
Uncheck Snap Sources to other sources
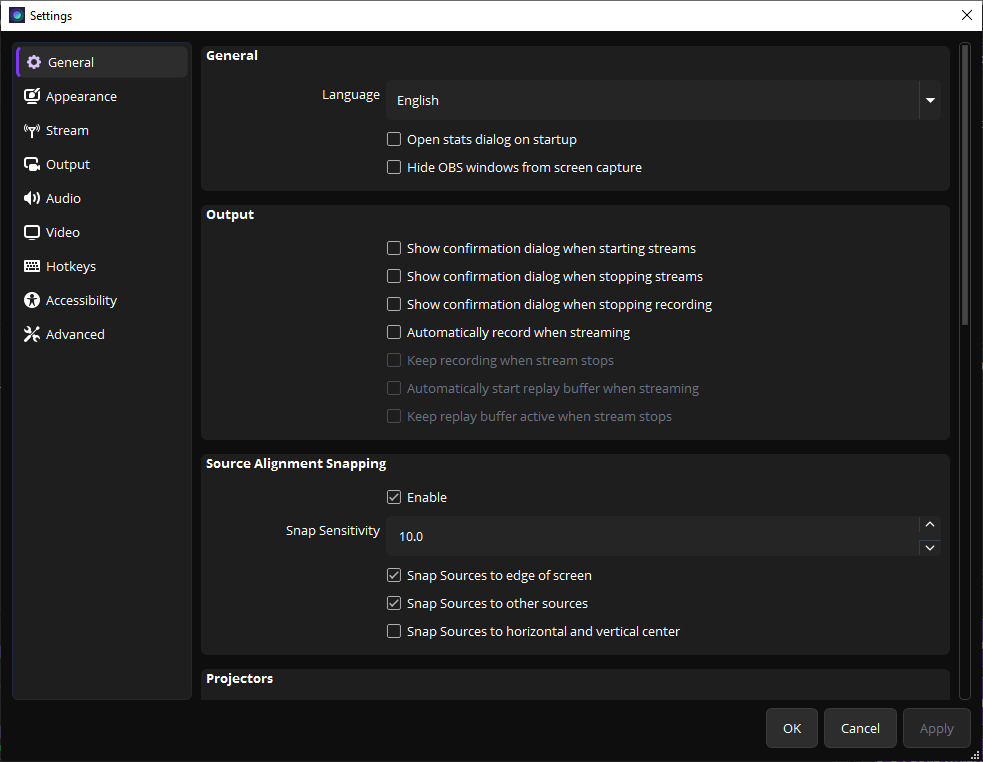(394, 603)
